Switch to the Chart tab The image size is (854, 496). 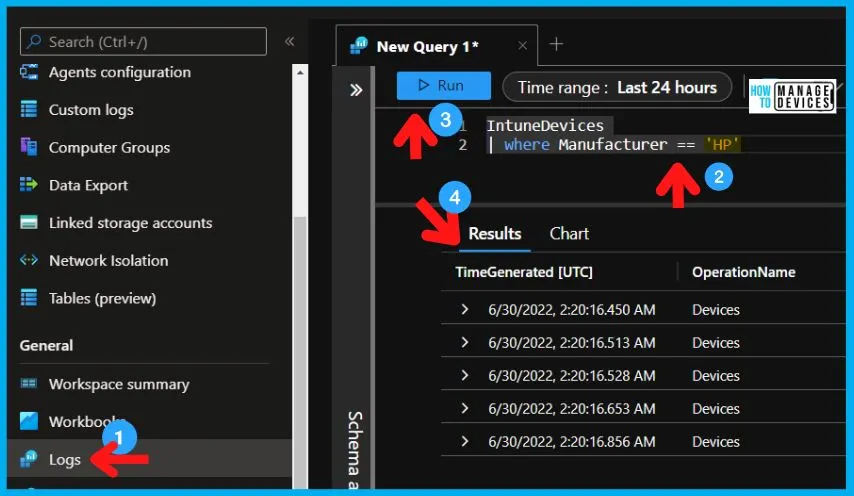point(569,234)
